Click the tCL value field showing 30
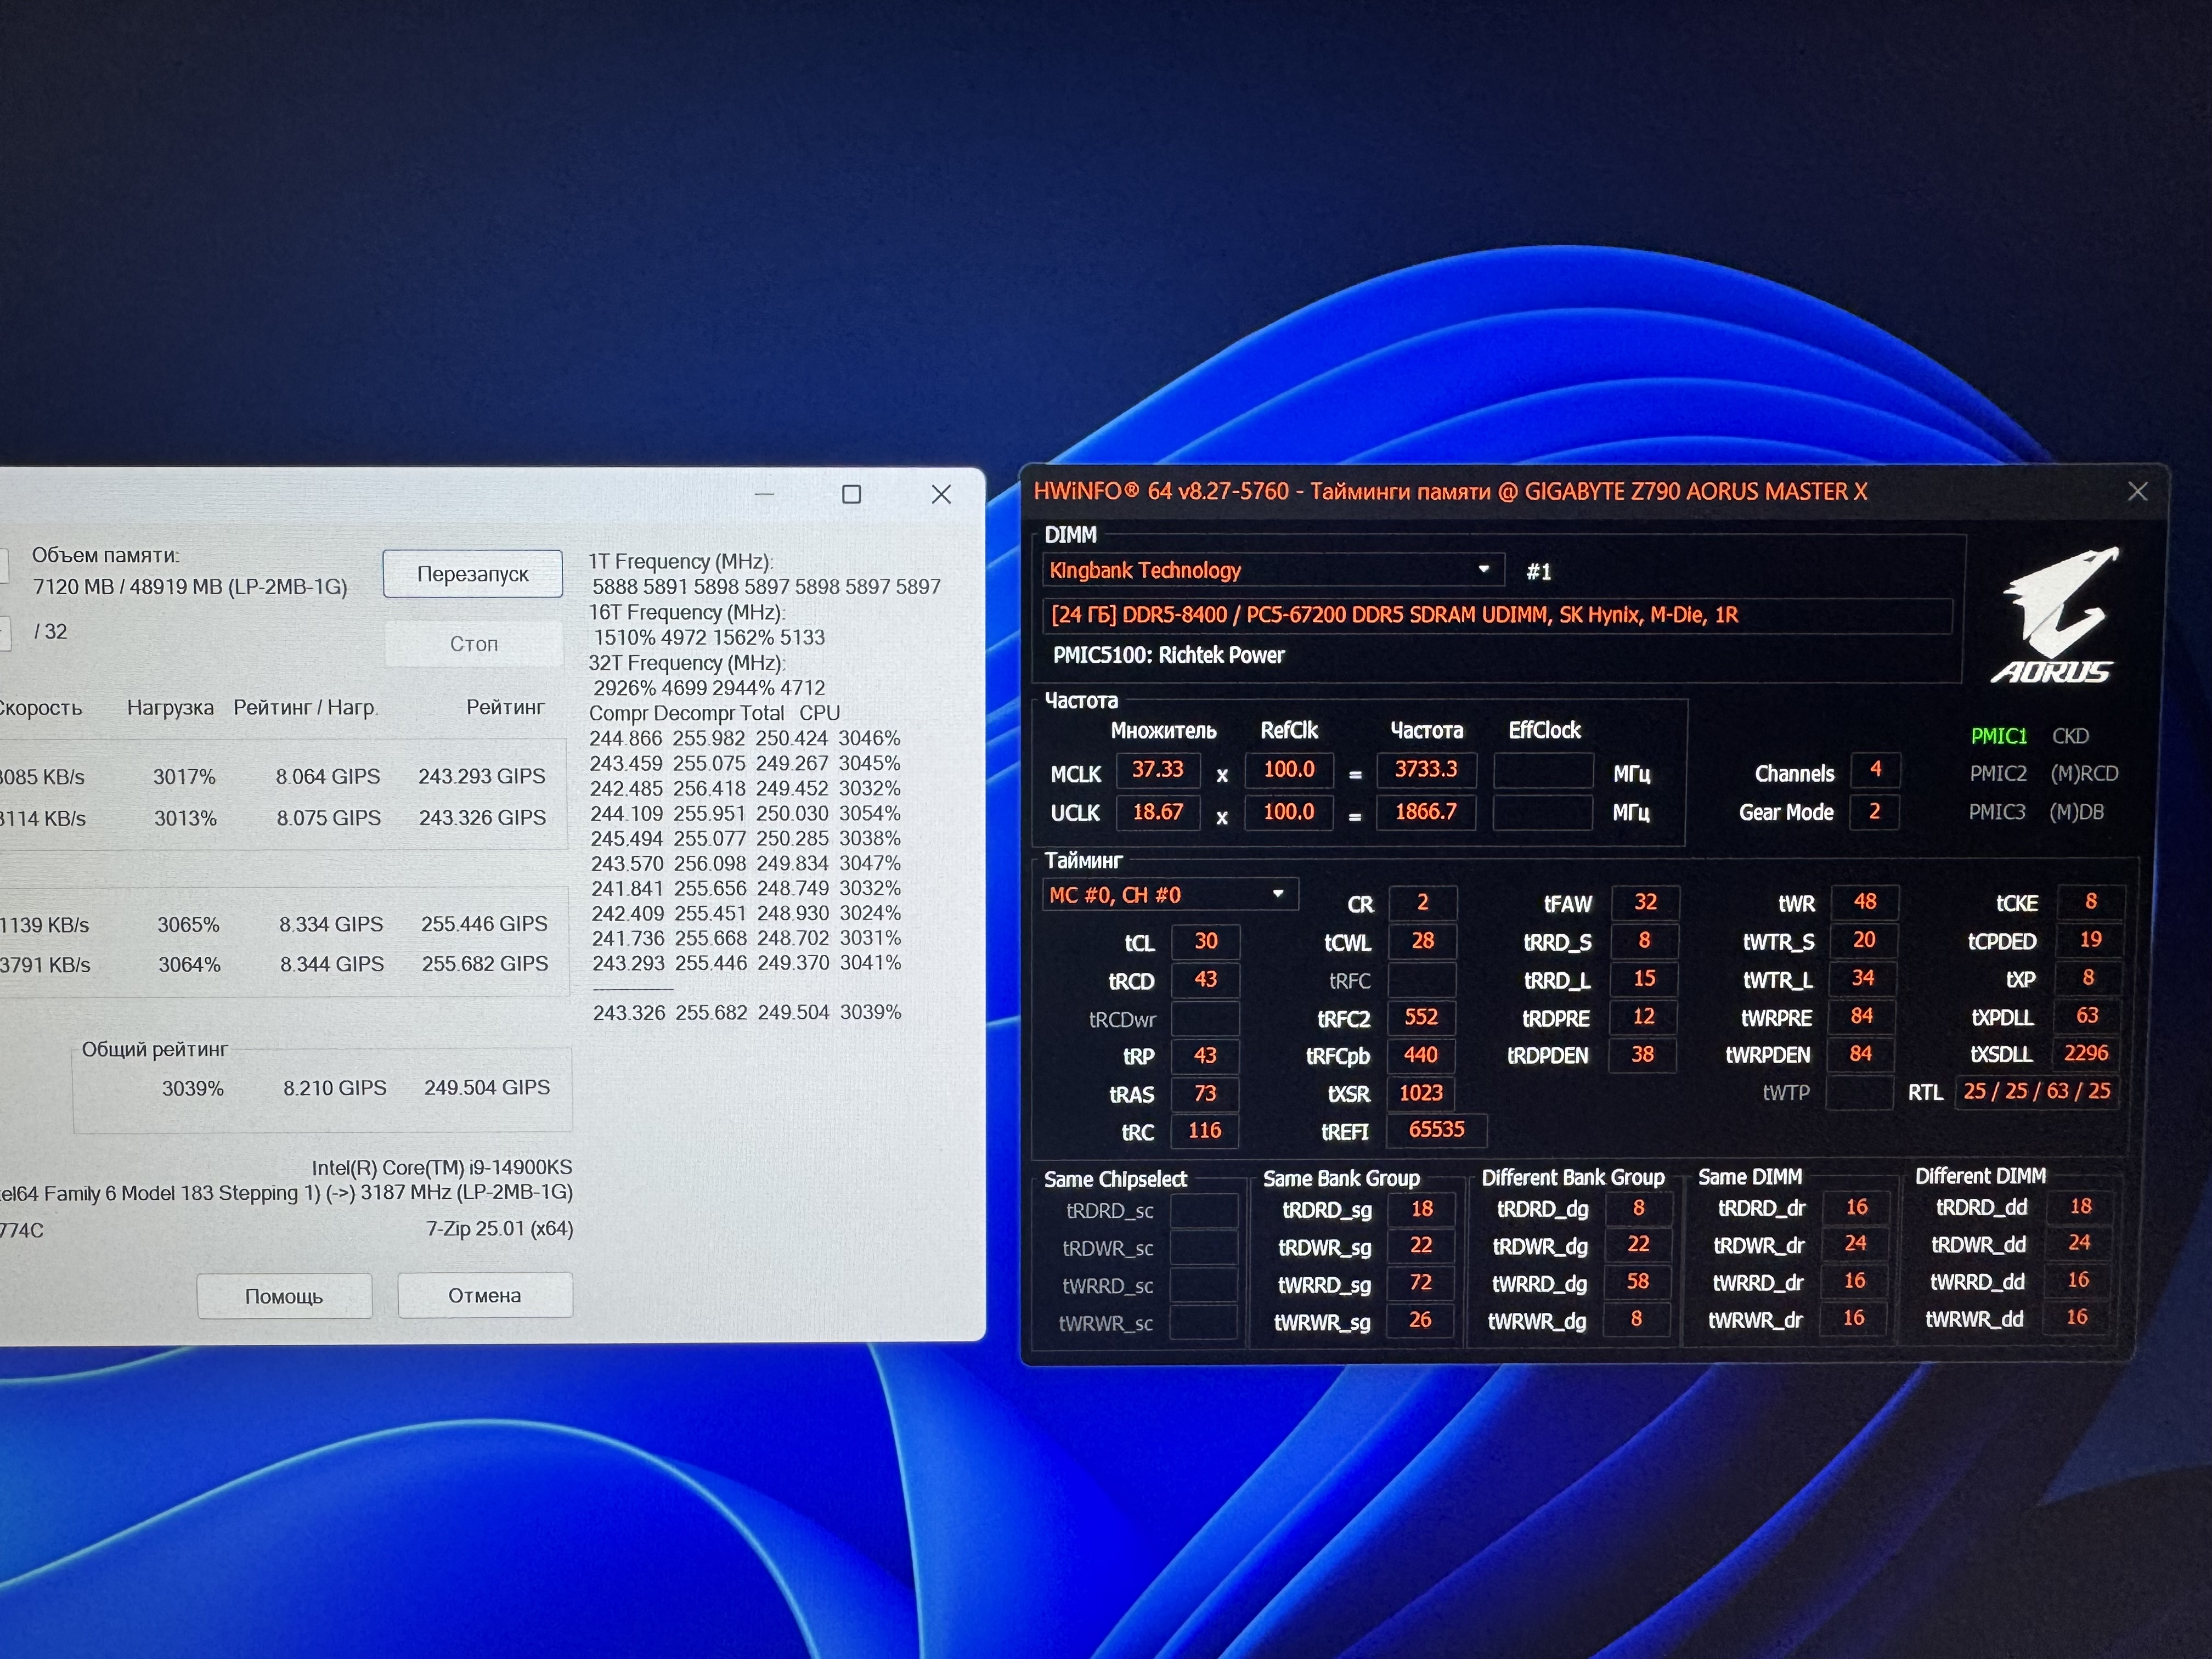Image resolution: width=2212 pixels, height=1659 pixels. [x=1205, y=941]
